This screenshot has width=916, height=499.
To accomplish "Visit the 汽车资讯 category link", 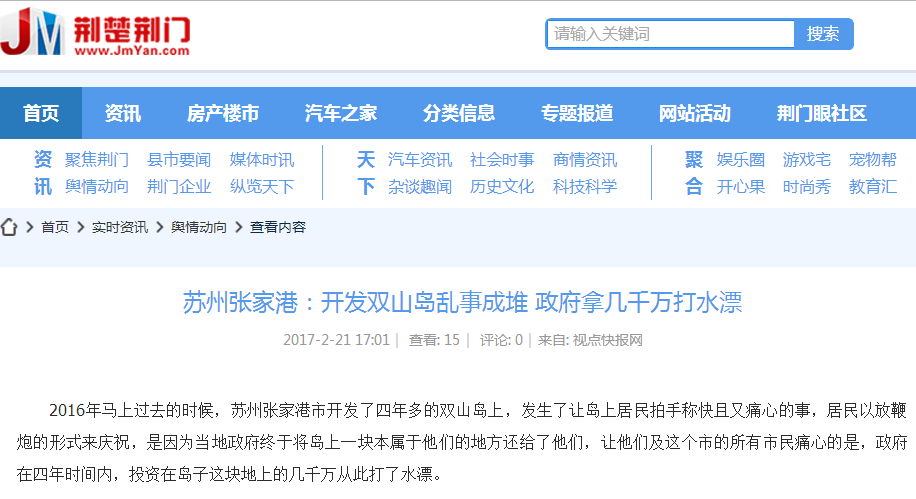I will (x=420, y=160).
